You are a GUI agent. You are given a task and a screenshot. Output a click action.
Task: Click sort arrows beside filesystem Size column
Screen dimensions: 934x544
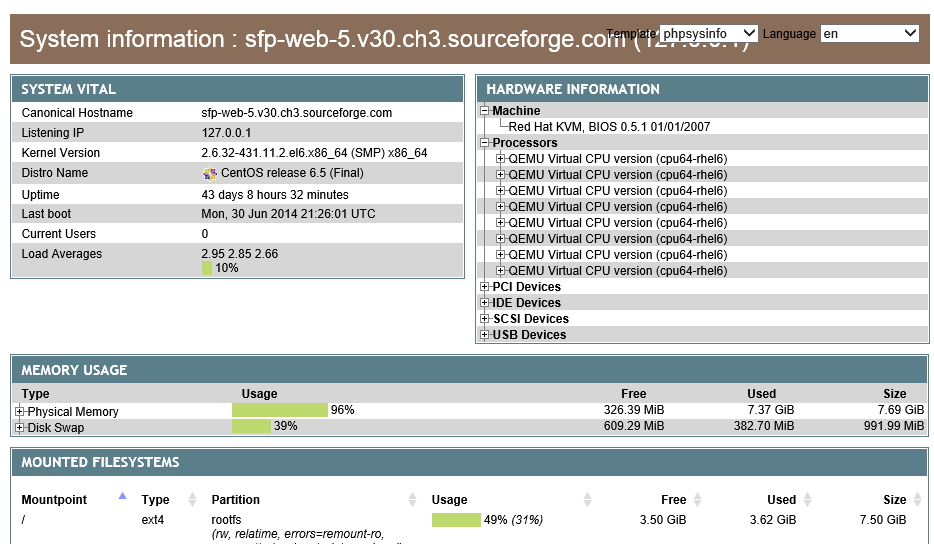coord(917,500)
